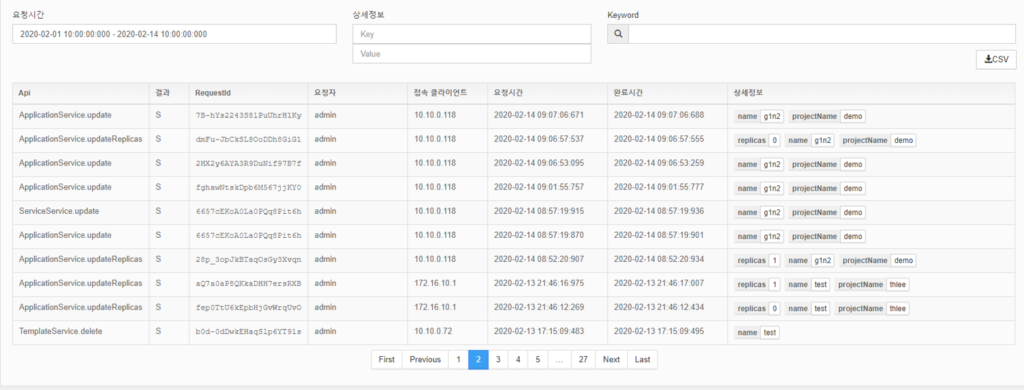
Task: Jump to page 4
Action: pyautogui.click(x=518, y=359)
